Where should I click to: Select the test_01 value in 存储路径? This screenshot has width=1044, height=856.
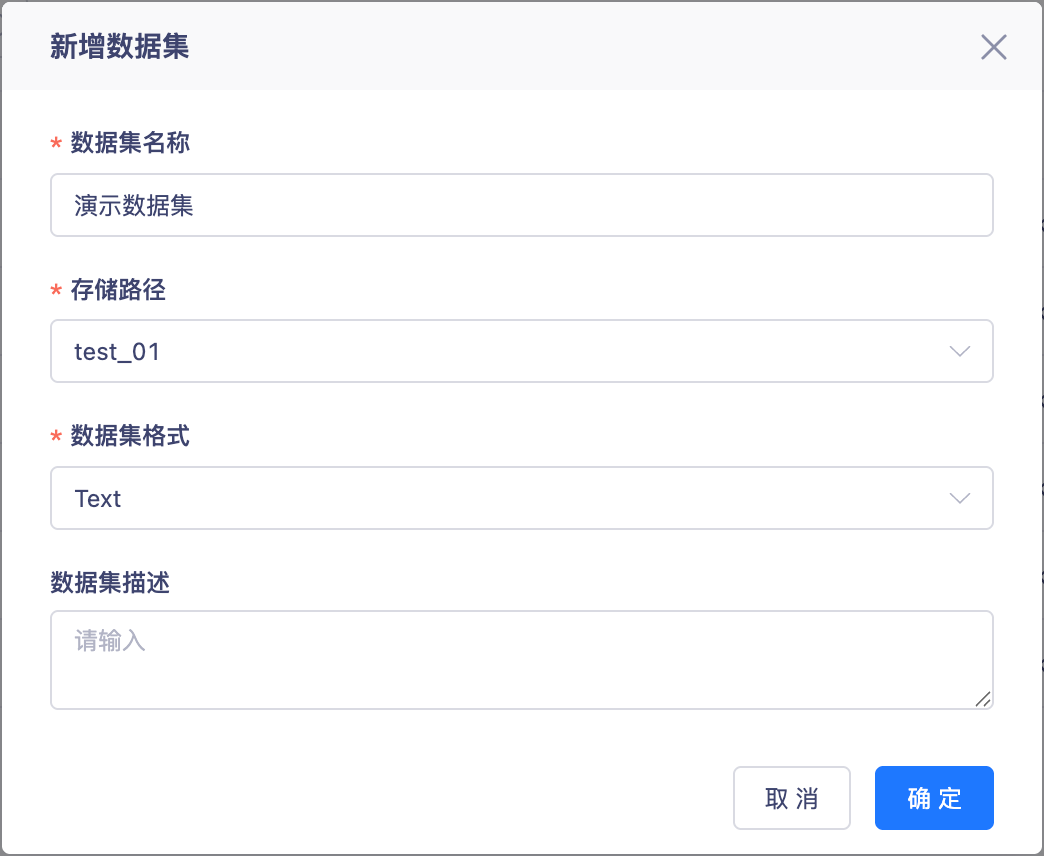click(x=118, y=352)
